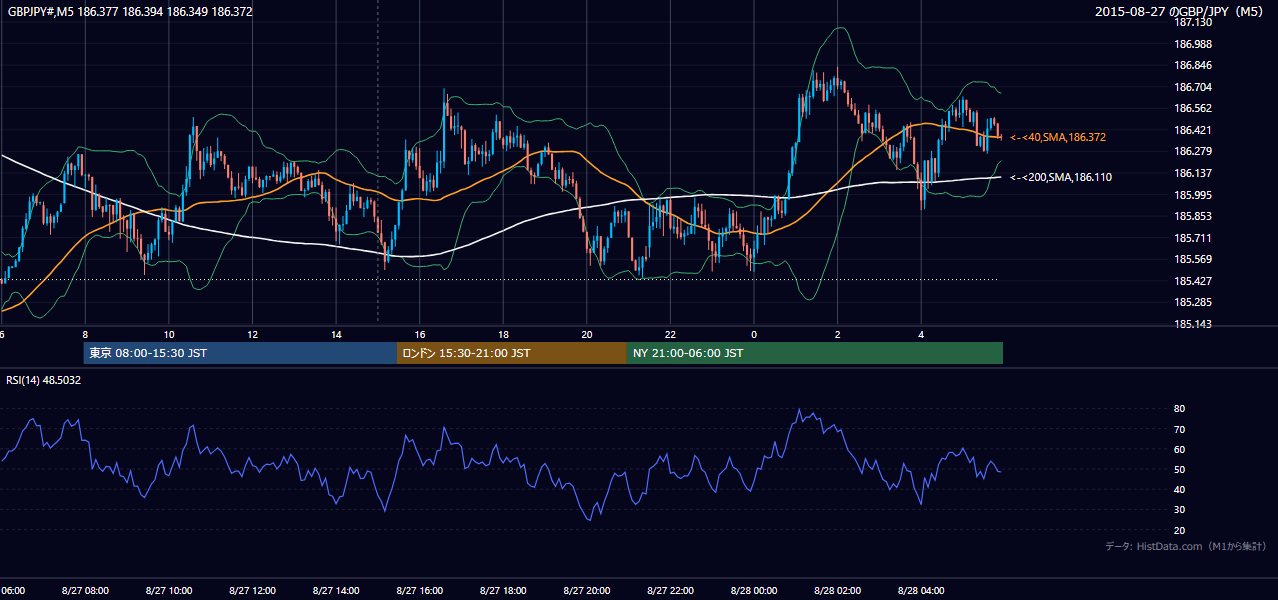This screenshot has width=1278, height=600.
Task: Click price axis value 185.995
Action: [x=1194, y=195]
